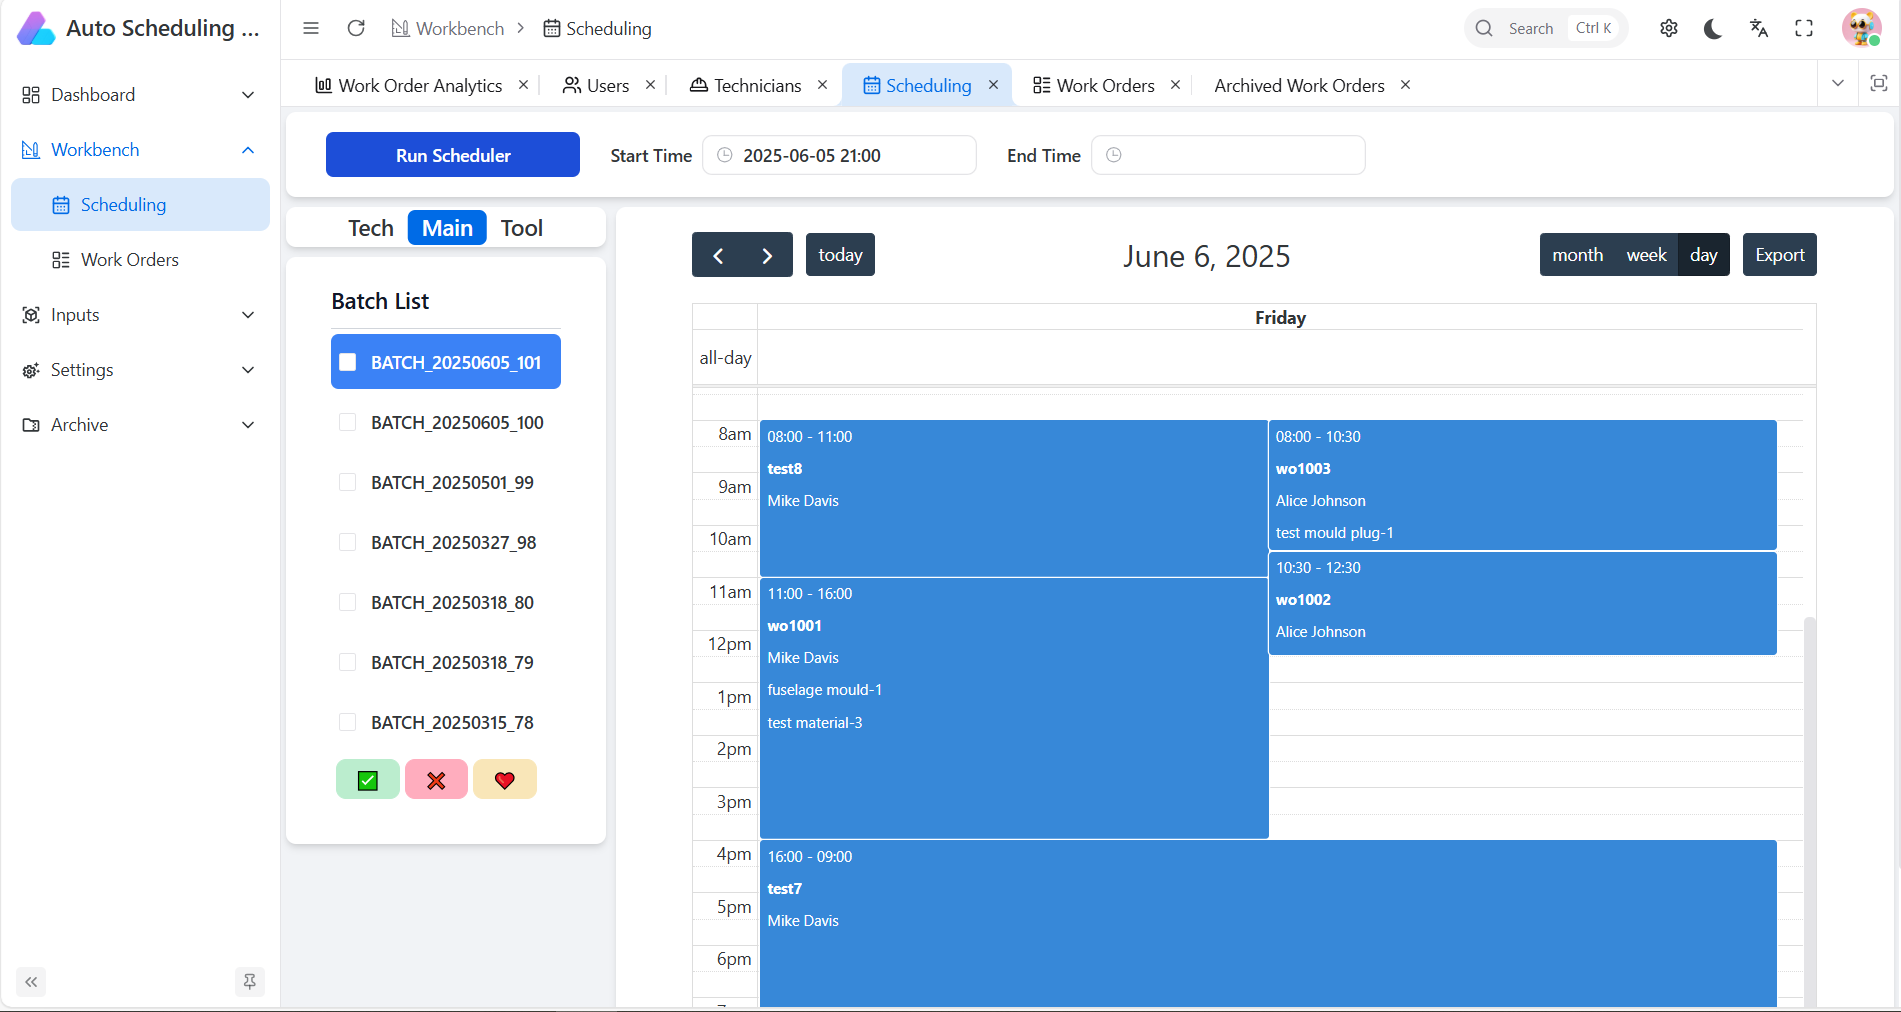Switch to the Work Order Analytics tab

pyautogui.click(x=419, y=86)
